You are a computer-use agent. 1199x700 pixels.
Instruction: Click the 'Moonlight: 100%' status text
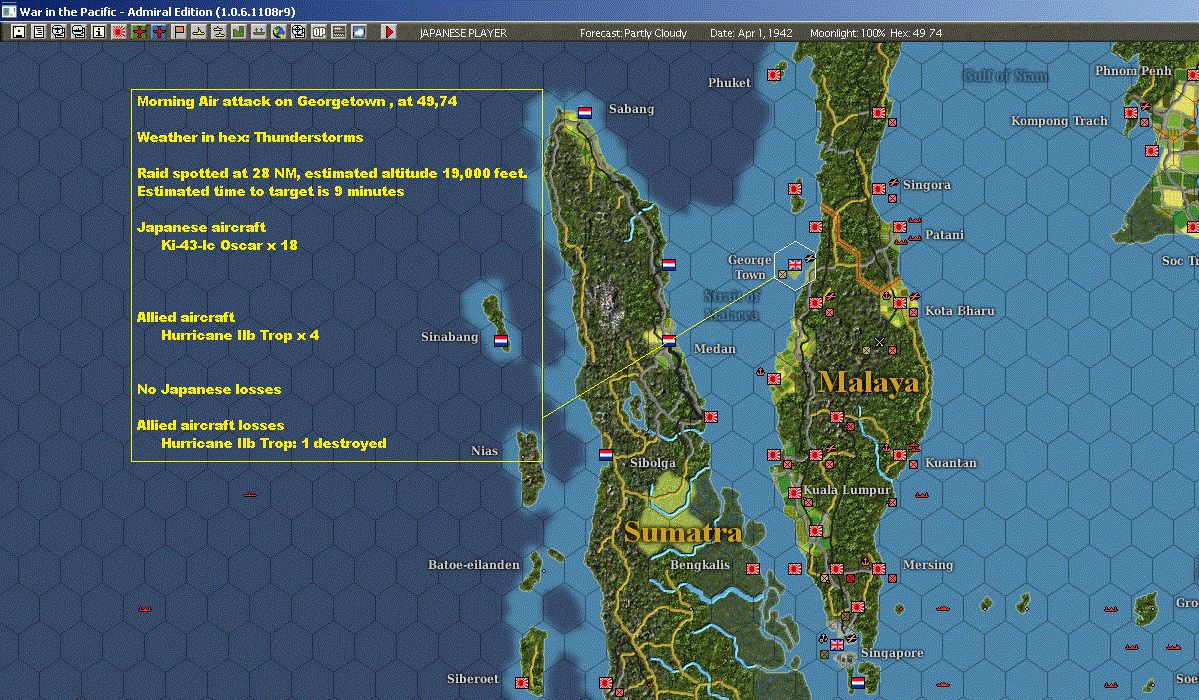point(847,33)
